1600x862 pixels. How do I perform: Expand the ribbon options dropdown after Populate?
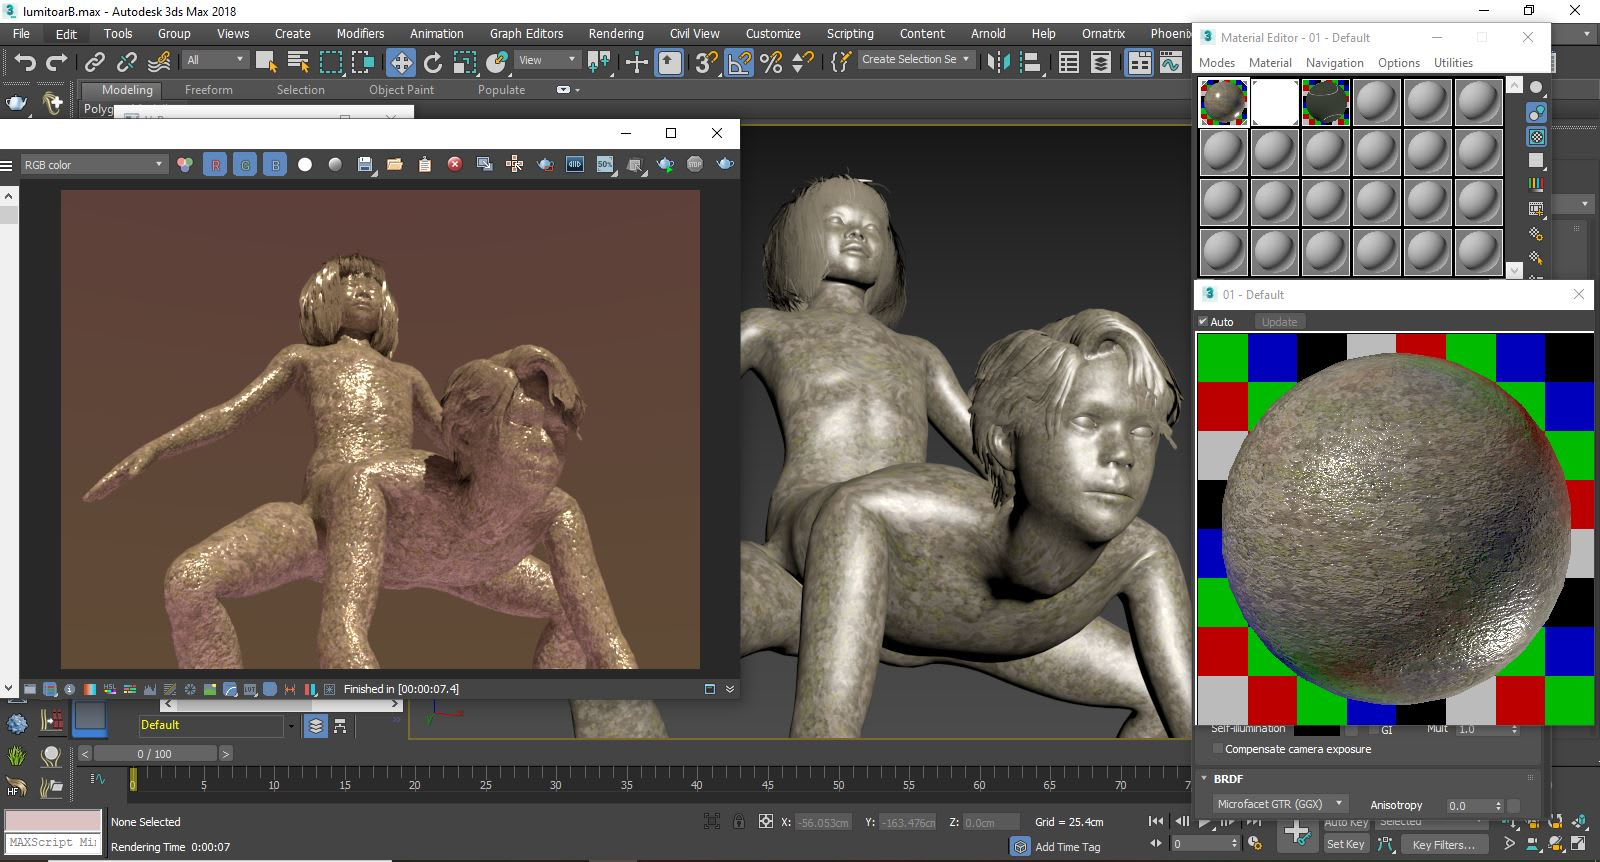tap(568, 90)
